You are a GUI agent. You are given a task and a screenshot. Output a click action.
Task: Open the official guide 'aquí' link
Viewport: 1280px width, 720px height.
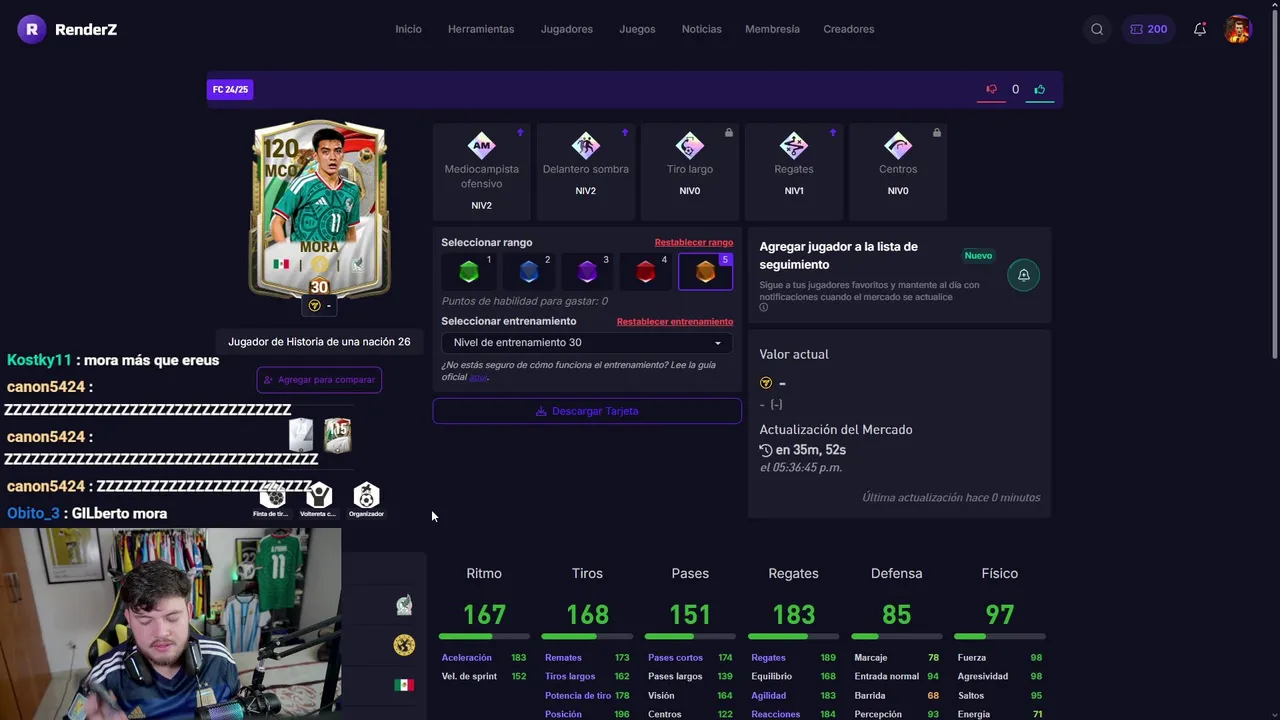pyautogui.click(x=478, y=377)
